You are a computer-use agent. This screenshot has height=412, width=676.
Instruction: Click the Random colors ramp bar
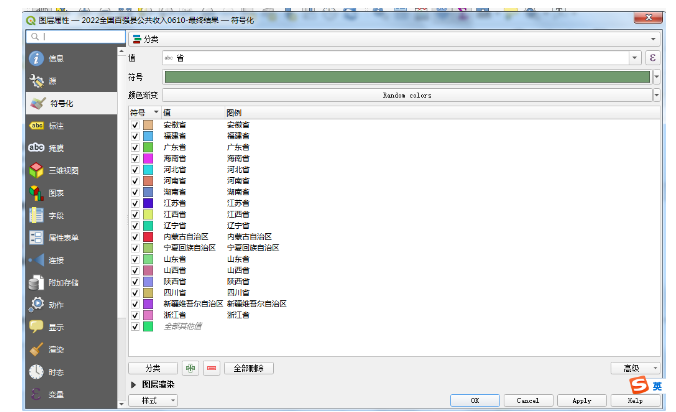(407, 95)
